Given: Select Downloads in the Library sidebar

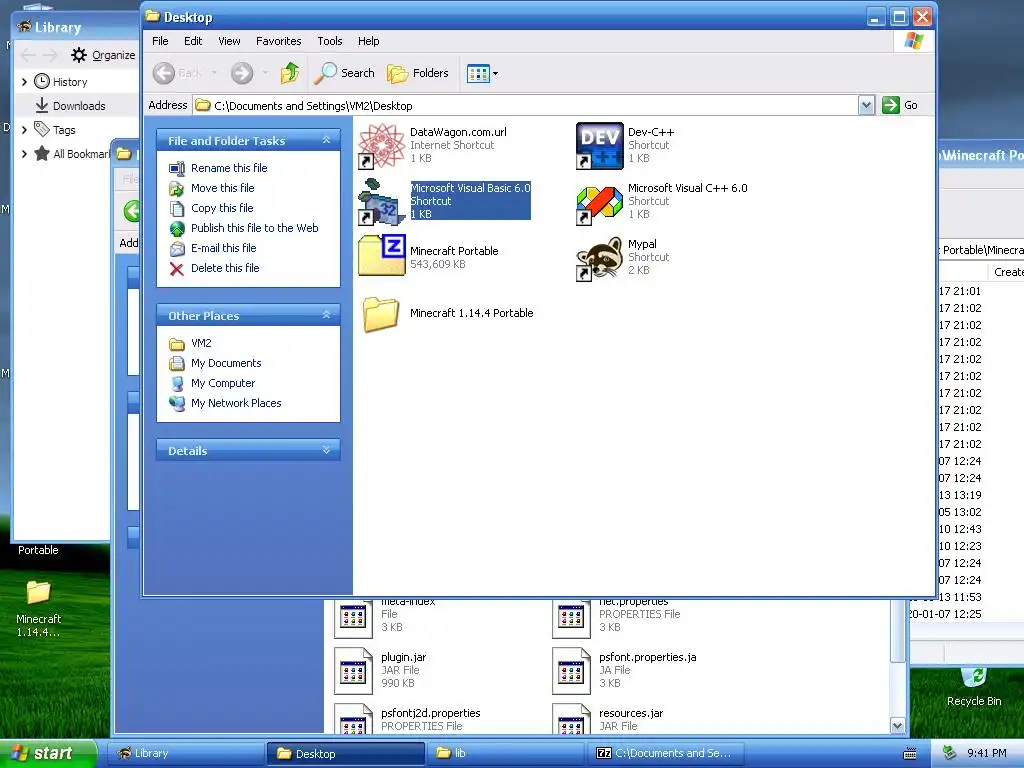Looking at the screenshot, I should tap(79, 106).
